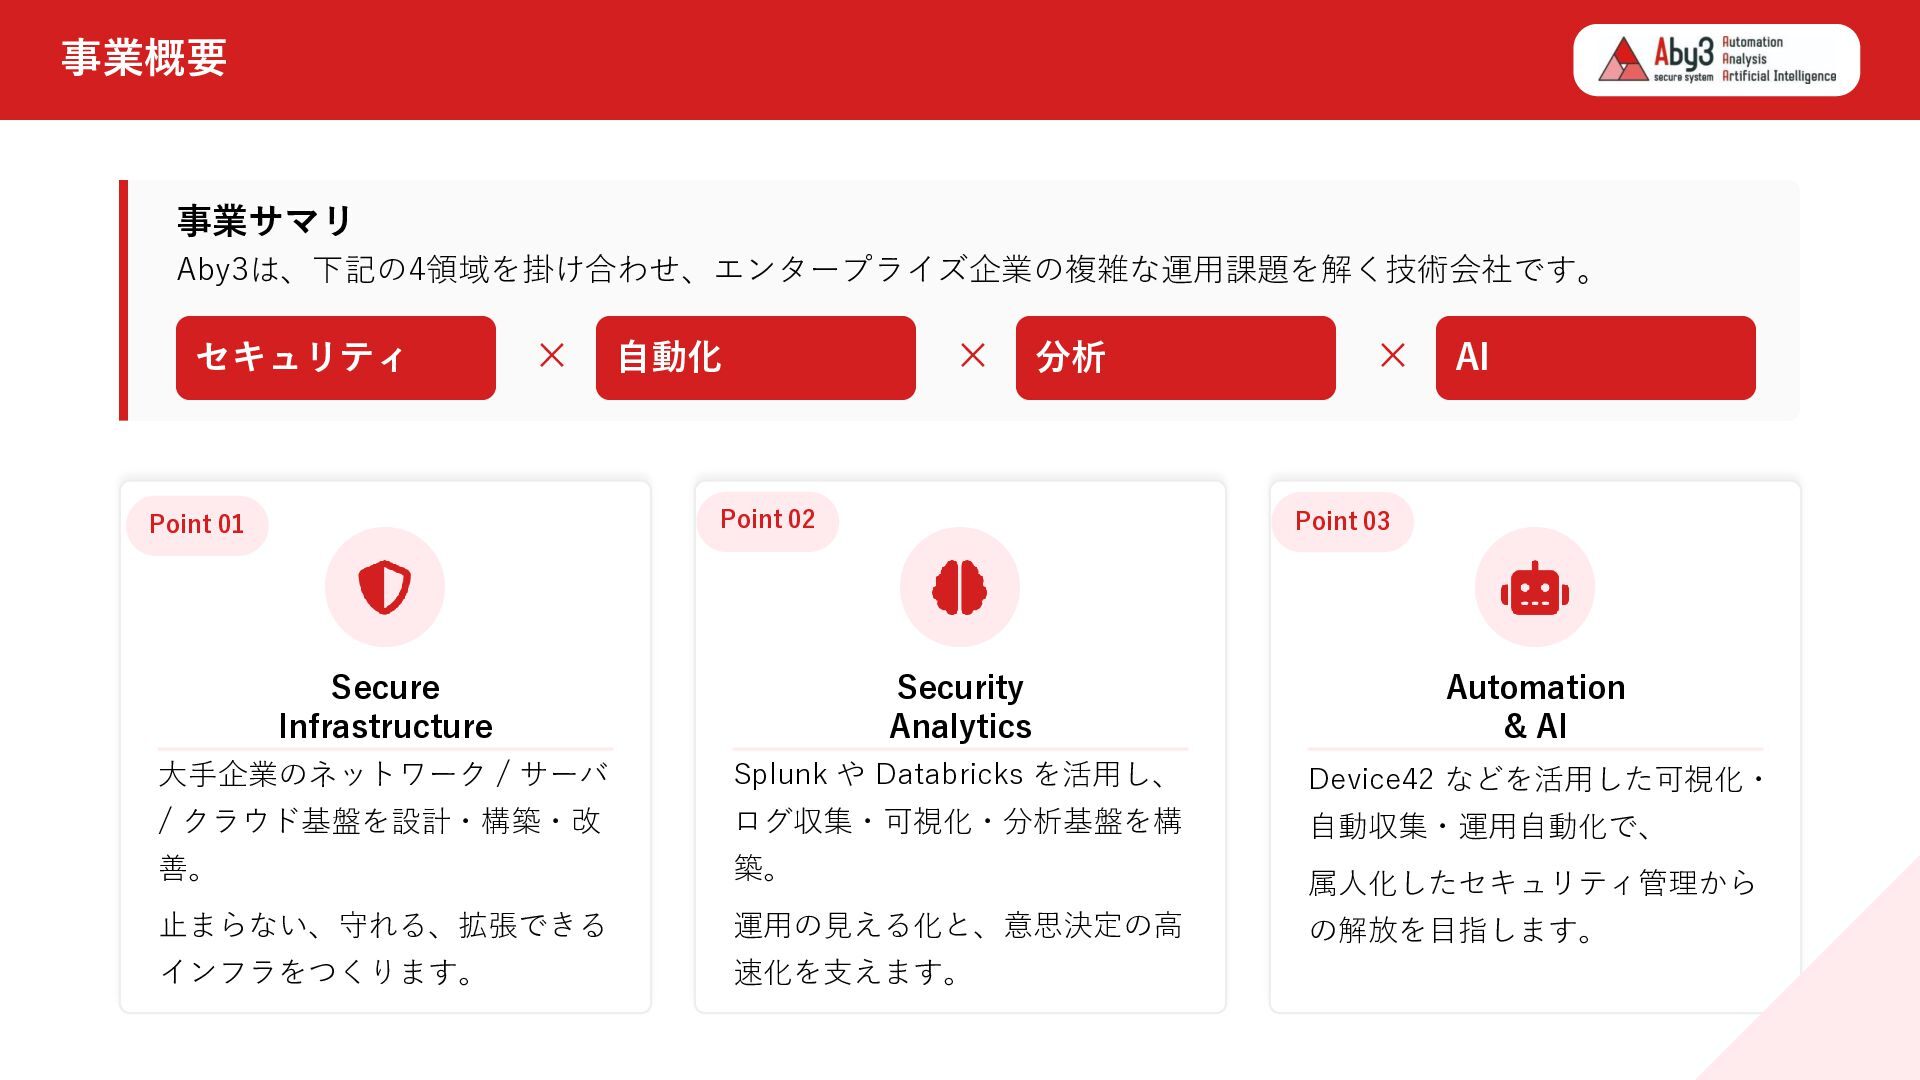Select the 自動化 red button
Viewport: 1920px width, 1080px height.
tap(756, 358)
